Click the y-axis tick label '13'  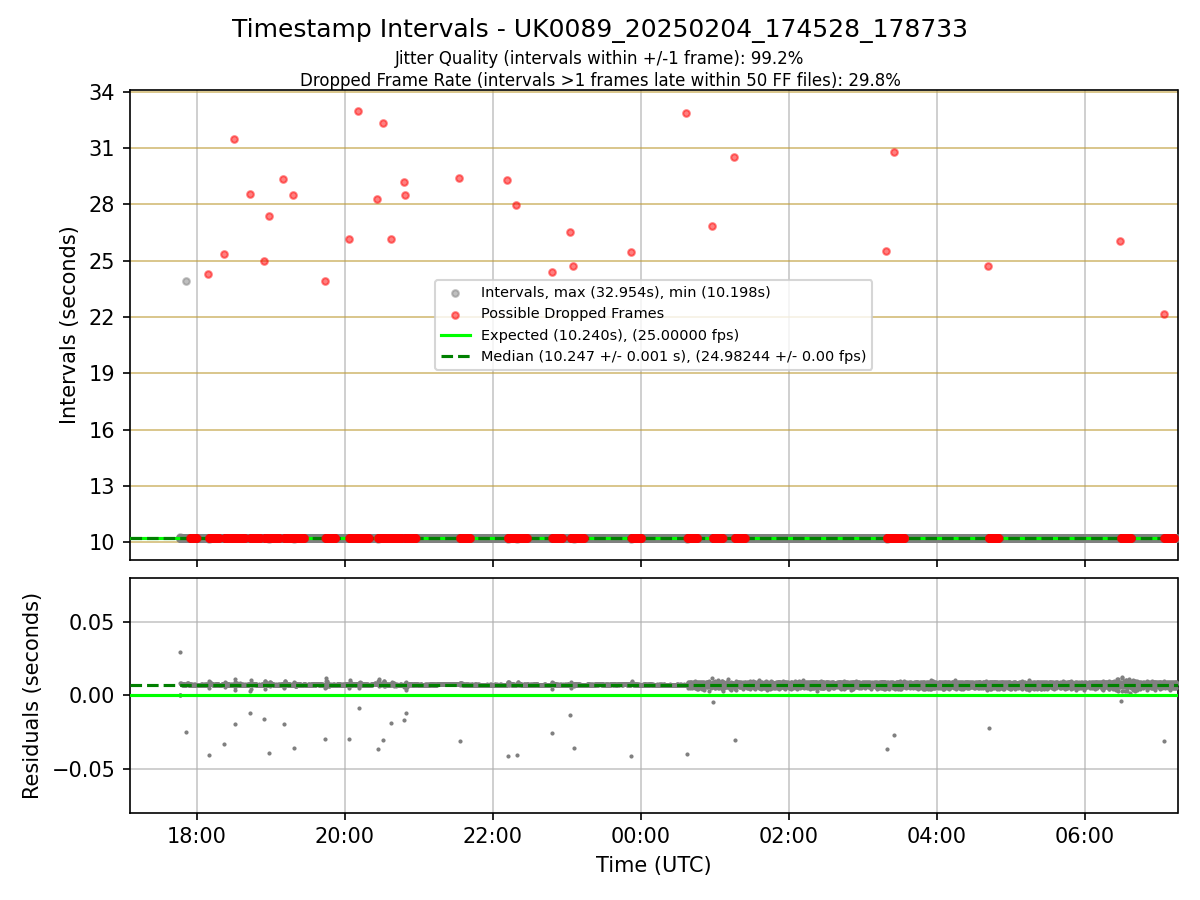pyautogui.click(x=104, y=486)
